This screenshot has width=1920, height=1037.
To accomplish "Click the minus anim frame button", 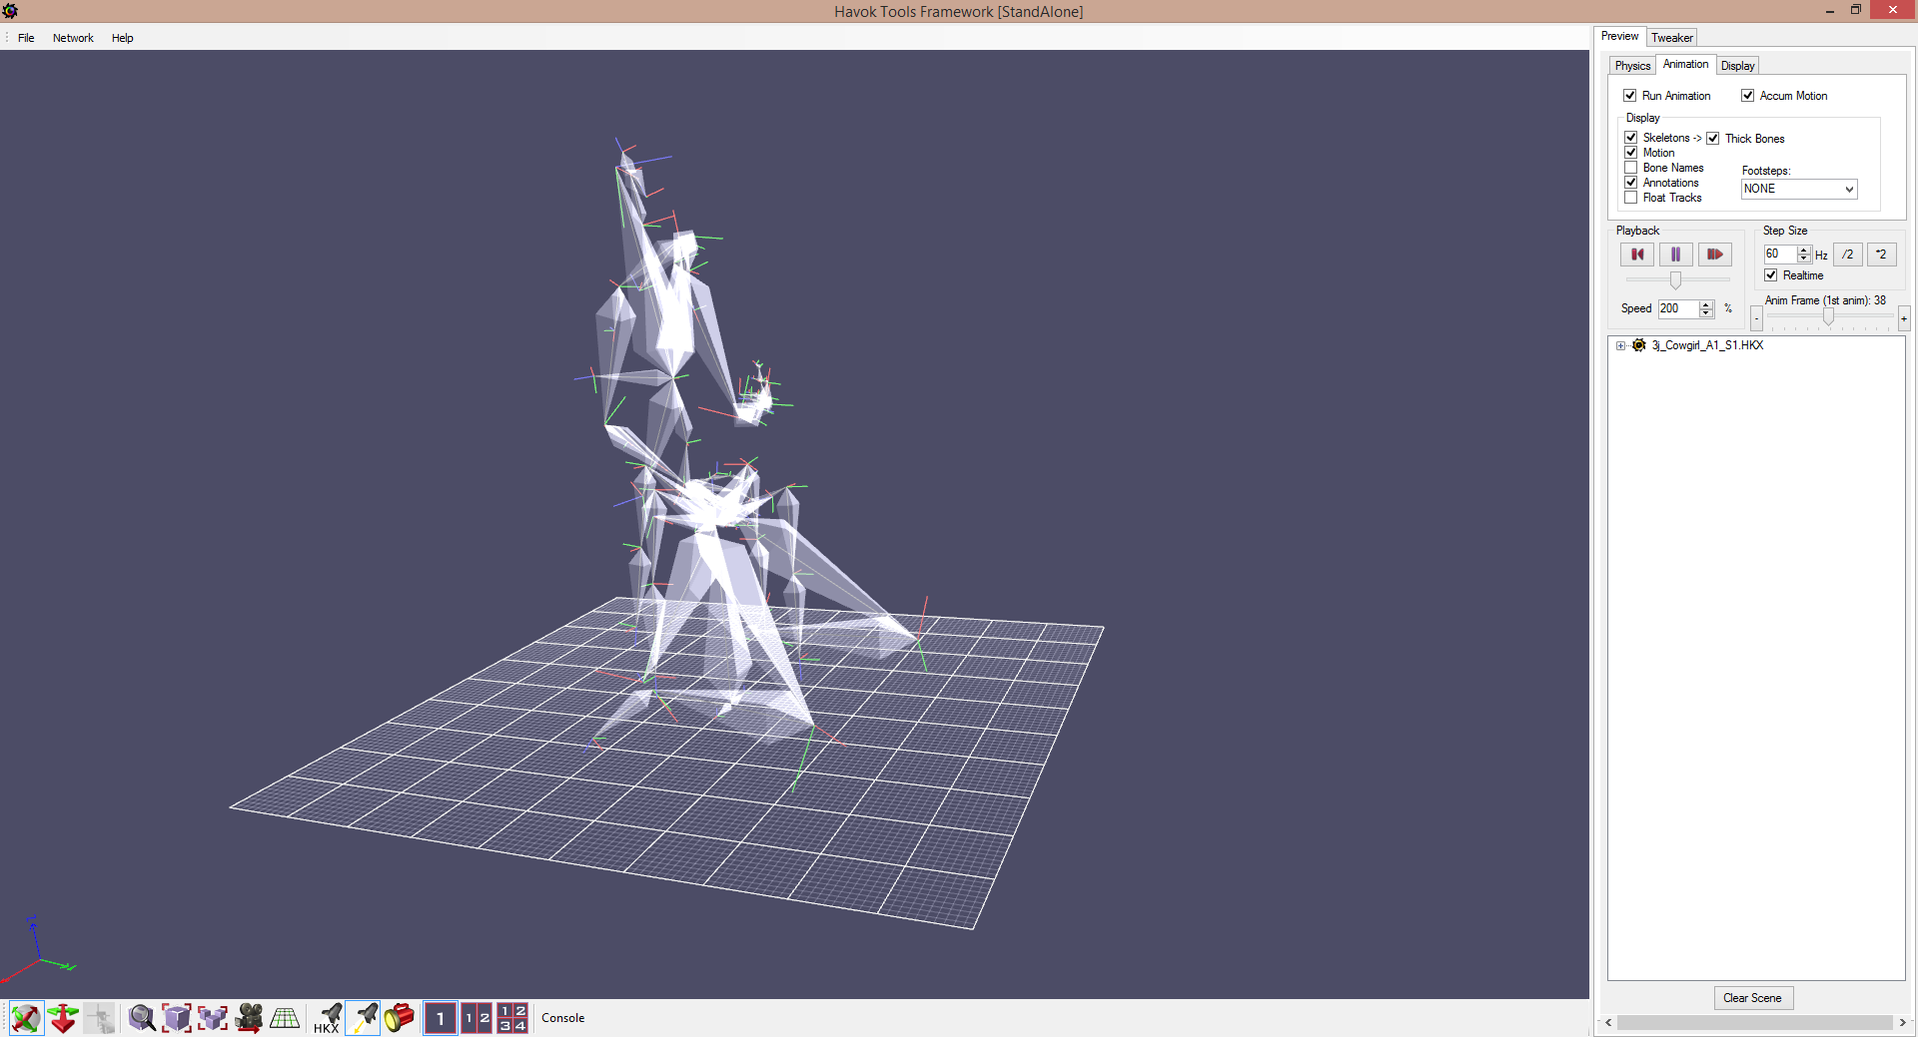I will click(1756, 319).
